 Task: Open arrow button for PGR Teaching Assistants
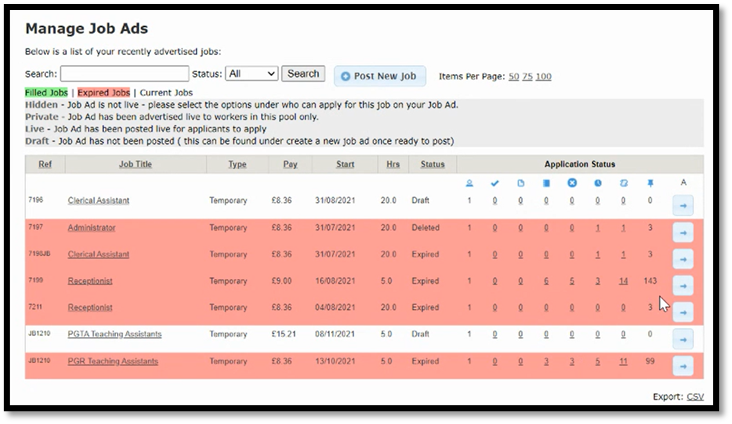coord(683,367)
